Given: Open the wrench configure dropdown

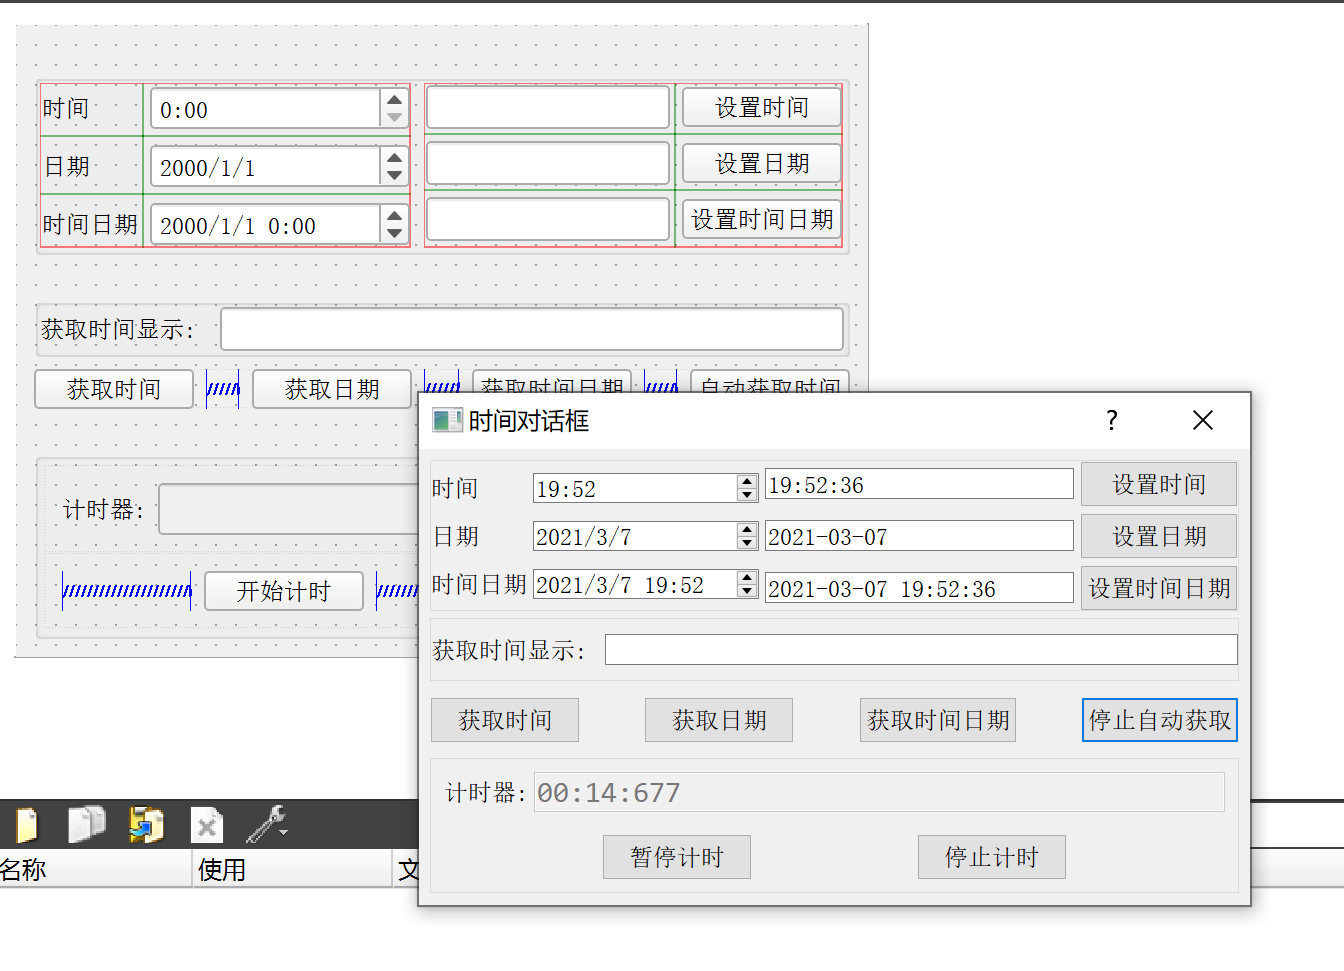Looking at the screenshot, I should click(x=267, y=825).
